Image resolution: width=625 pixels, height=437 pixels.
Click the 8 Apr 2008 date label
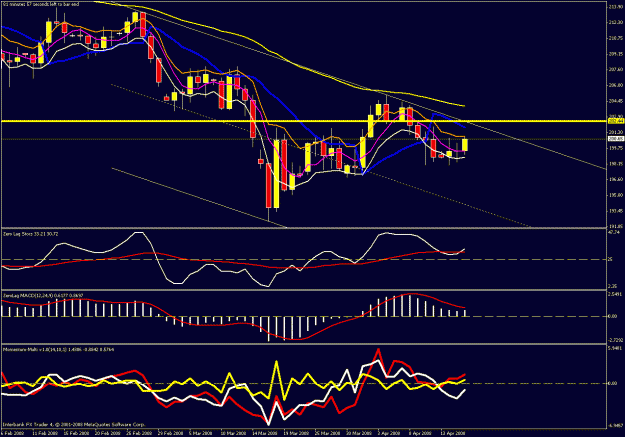pos(420,433)
